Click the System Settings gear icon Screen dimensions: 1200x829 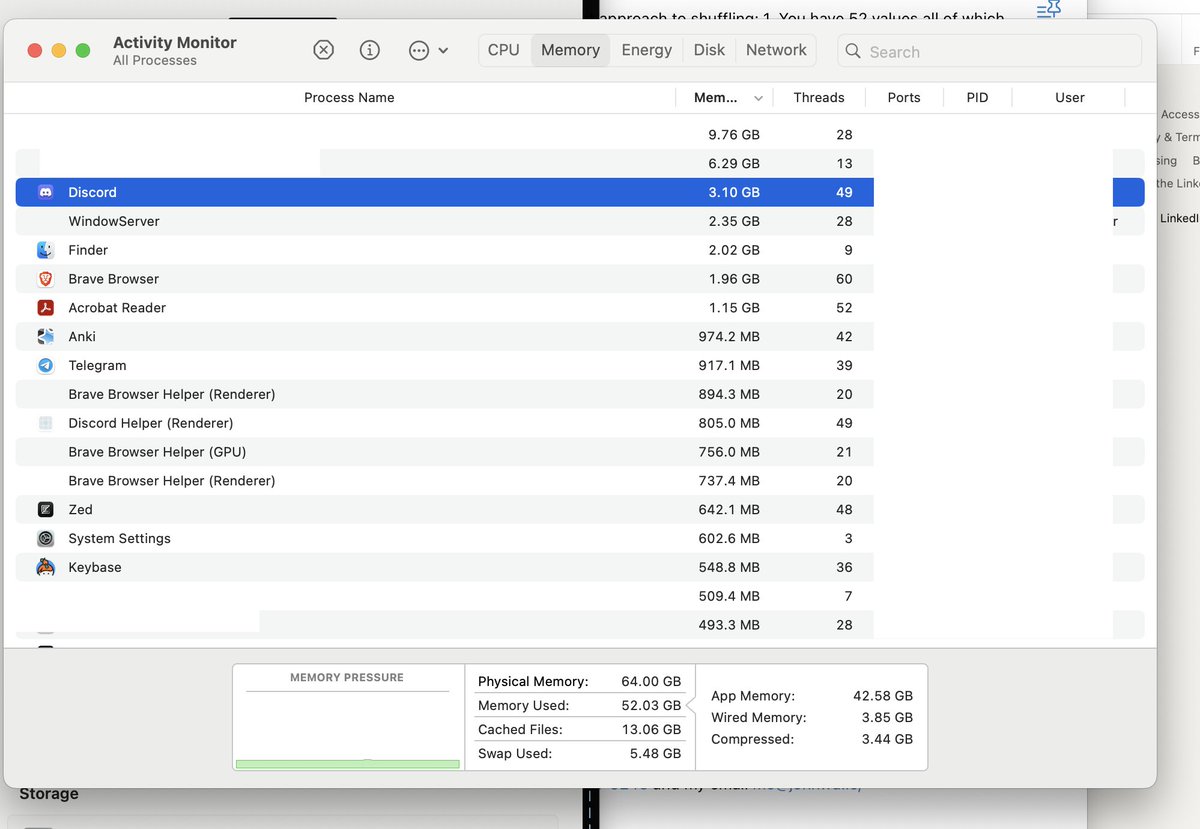45,539
